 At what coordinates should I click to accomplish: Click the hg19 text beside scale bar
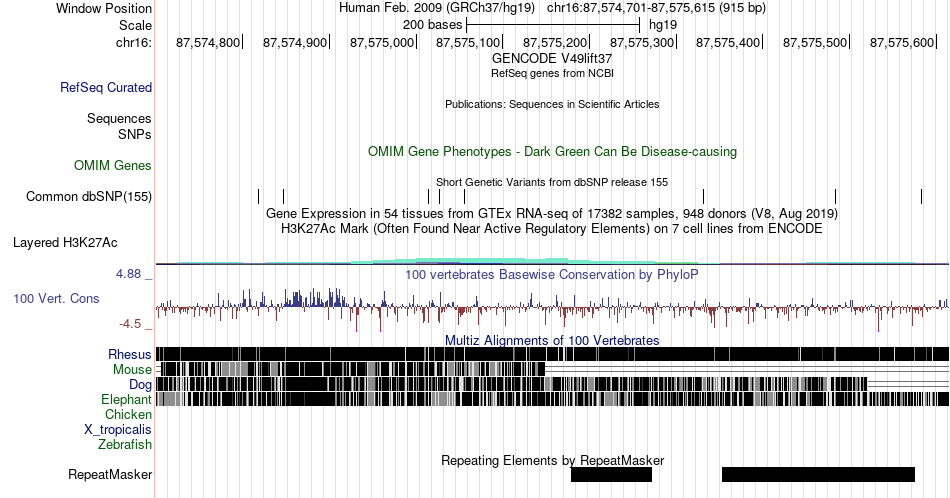(663, 25)
